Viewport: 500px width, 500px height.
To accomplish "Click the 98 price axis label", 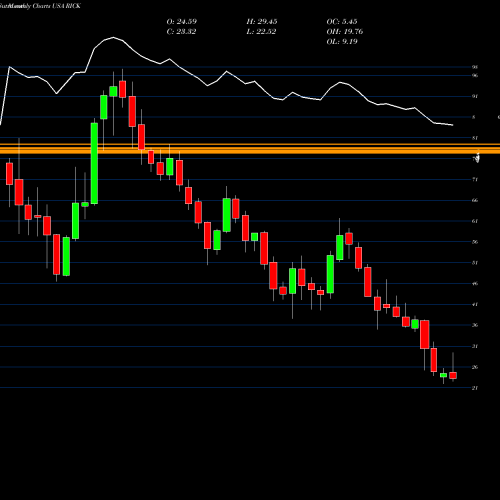I will [475, 67].
